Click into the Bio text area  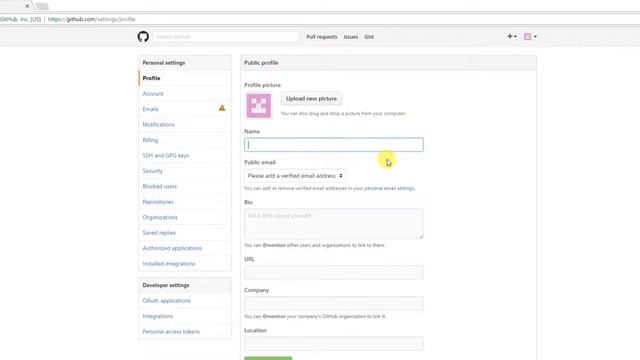click(333, 223)
